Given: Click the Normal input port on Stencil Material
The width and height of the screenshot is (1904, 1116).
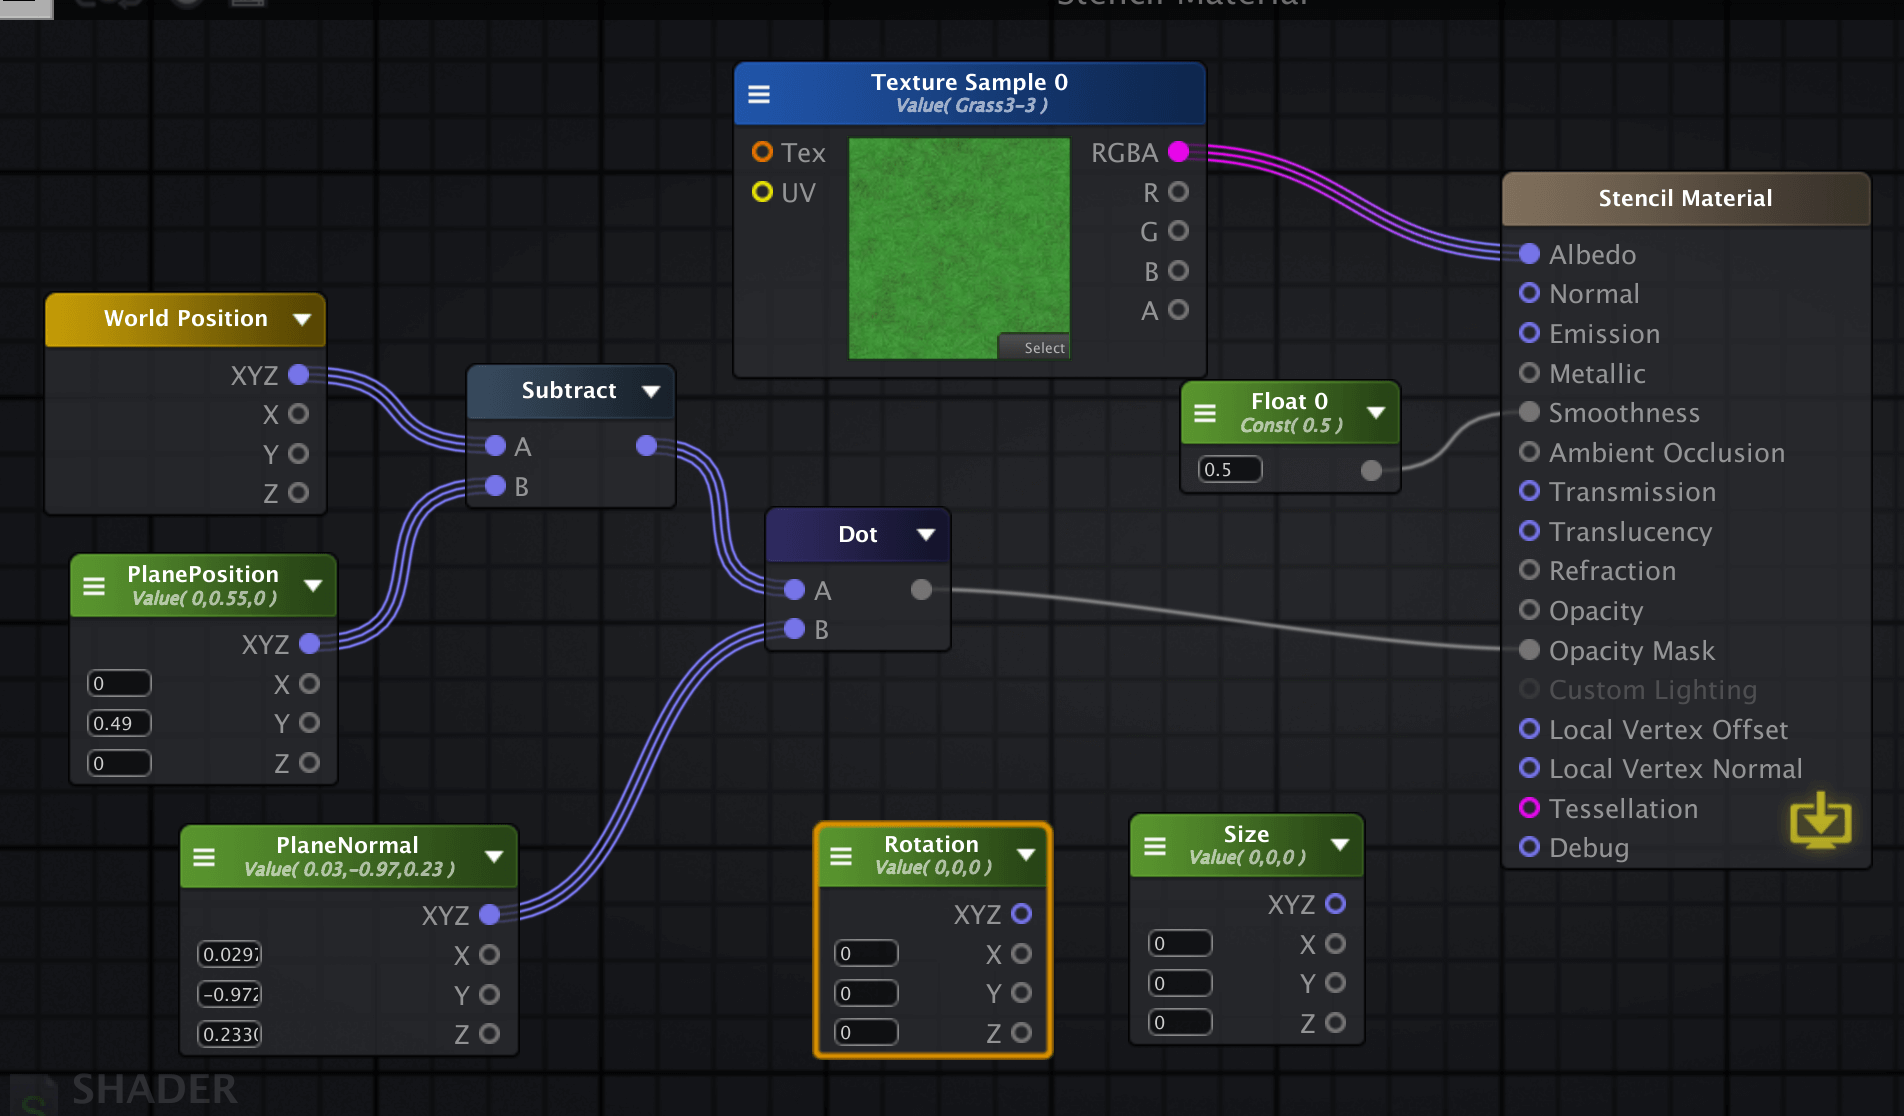Looking at the screenshot, I should [1529, 293].
